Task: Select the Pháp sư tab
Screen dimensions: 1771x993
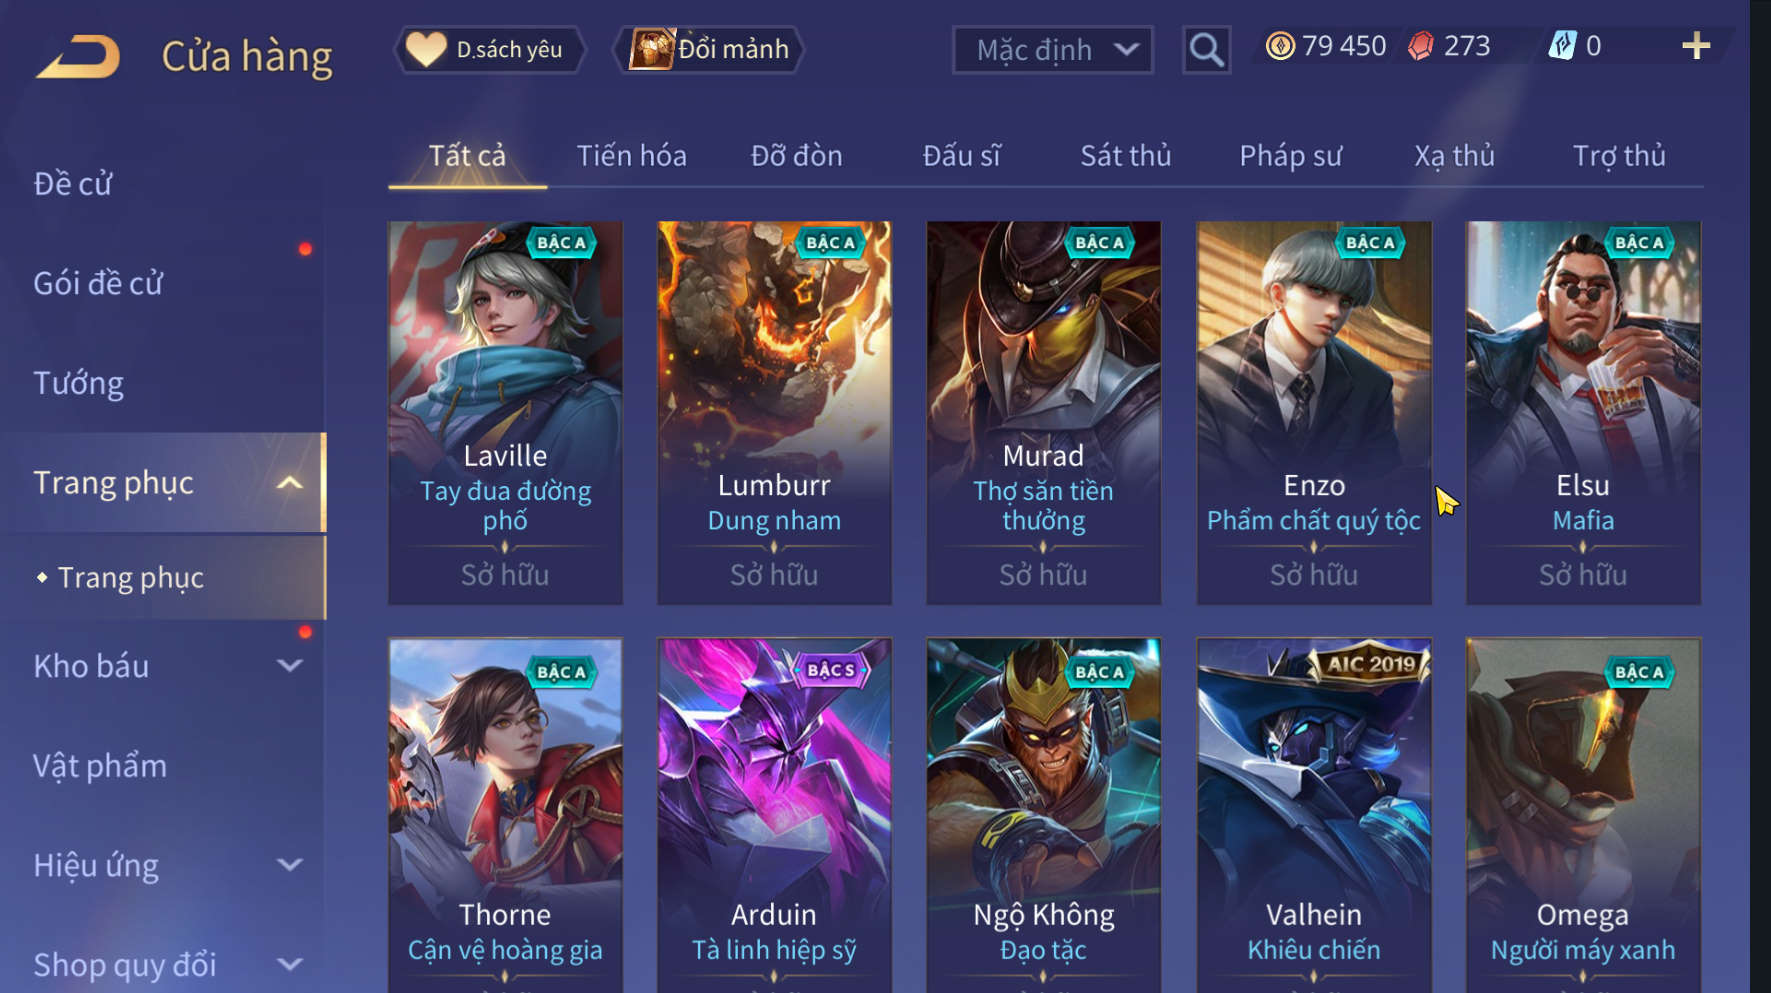Action: (x=1290, y=156)
